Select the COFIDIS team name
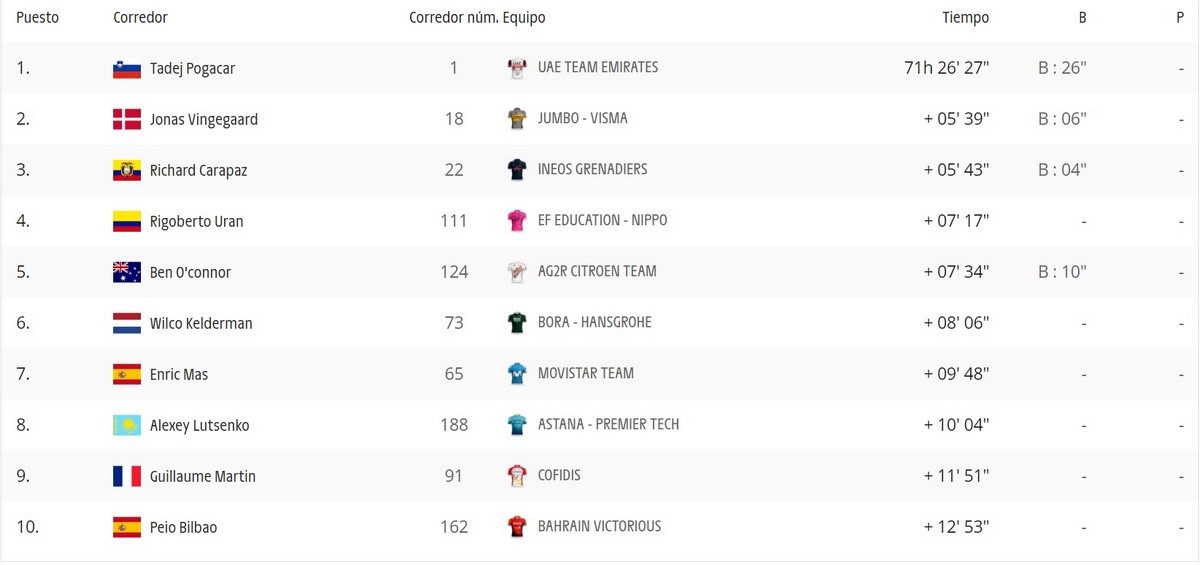The height and width of the screenshot is (565, 1200). tap(559, 476)
